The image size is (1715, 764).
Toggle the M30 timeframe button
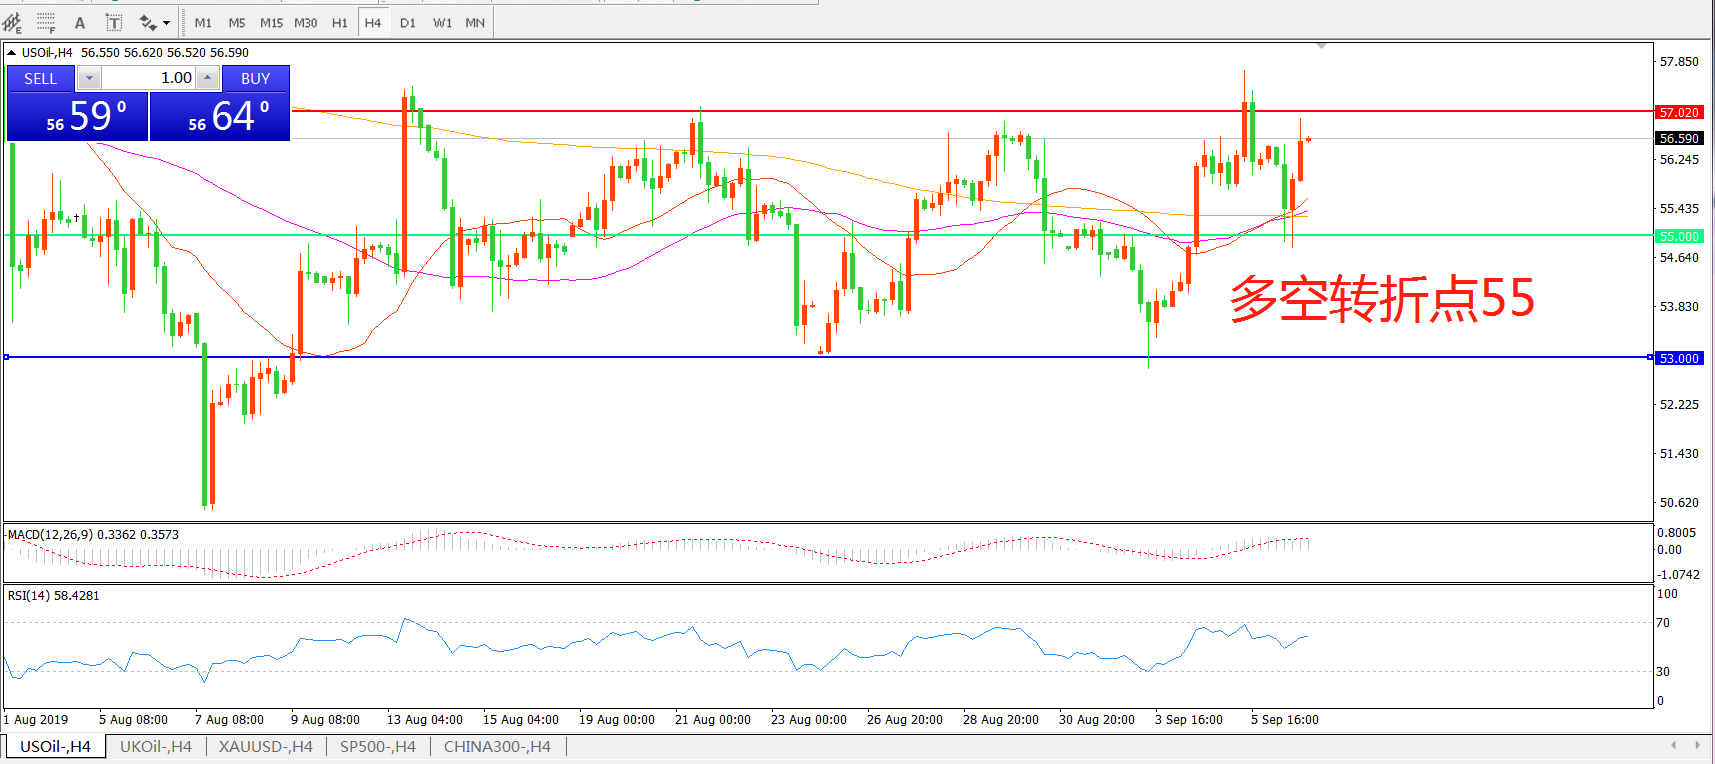click(x=305, y=22)
